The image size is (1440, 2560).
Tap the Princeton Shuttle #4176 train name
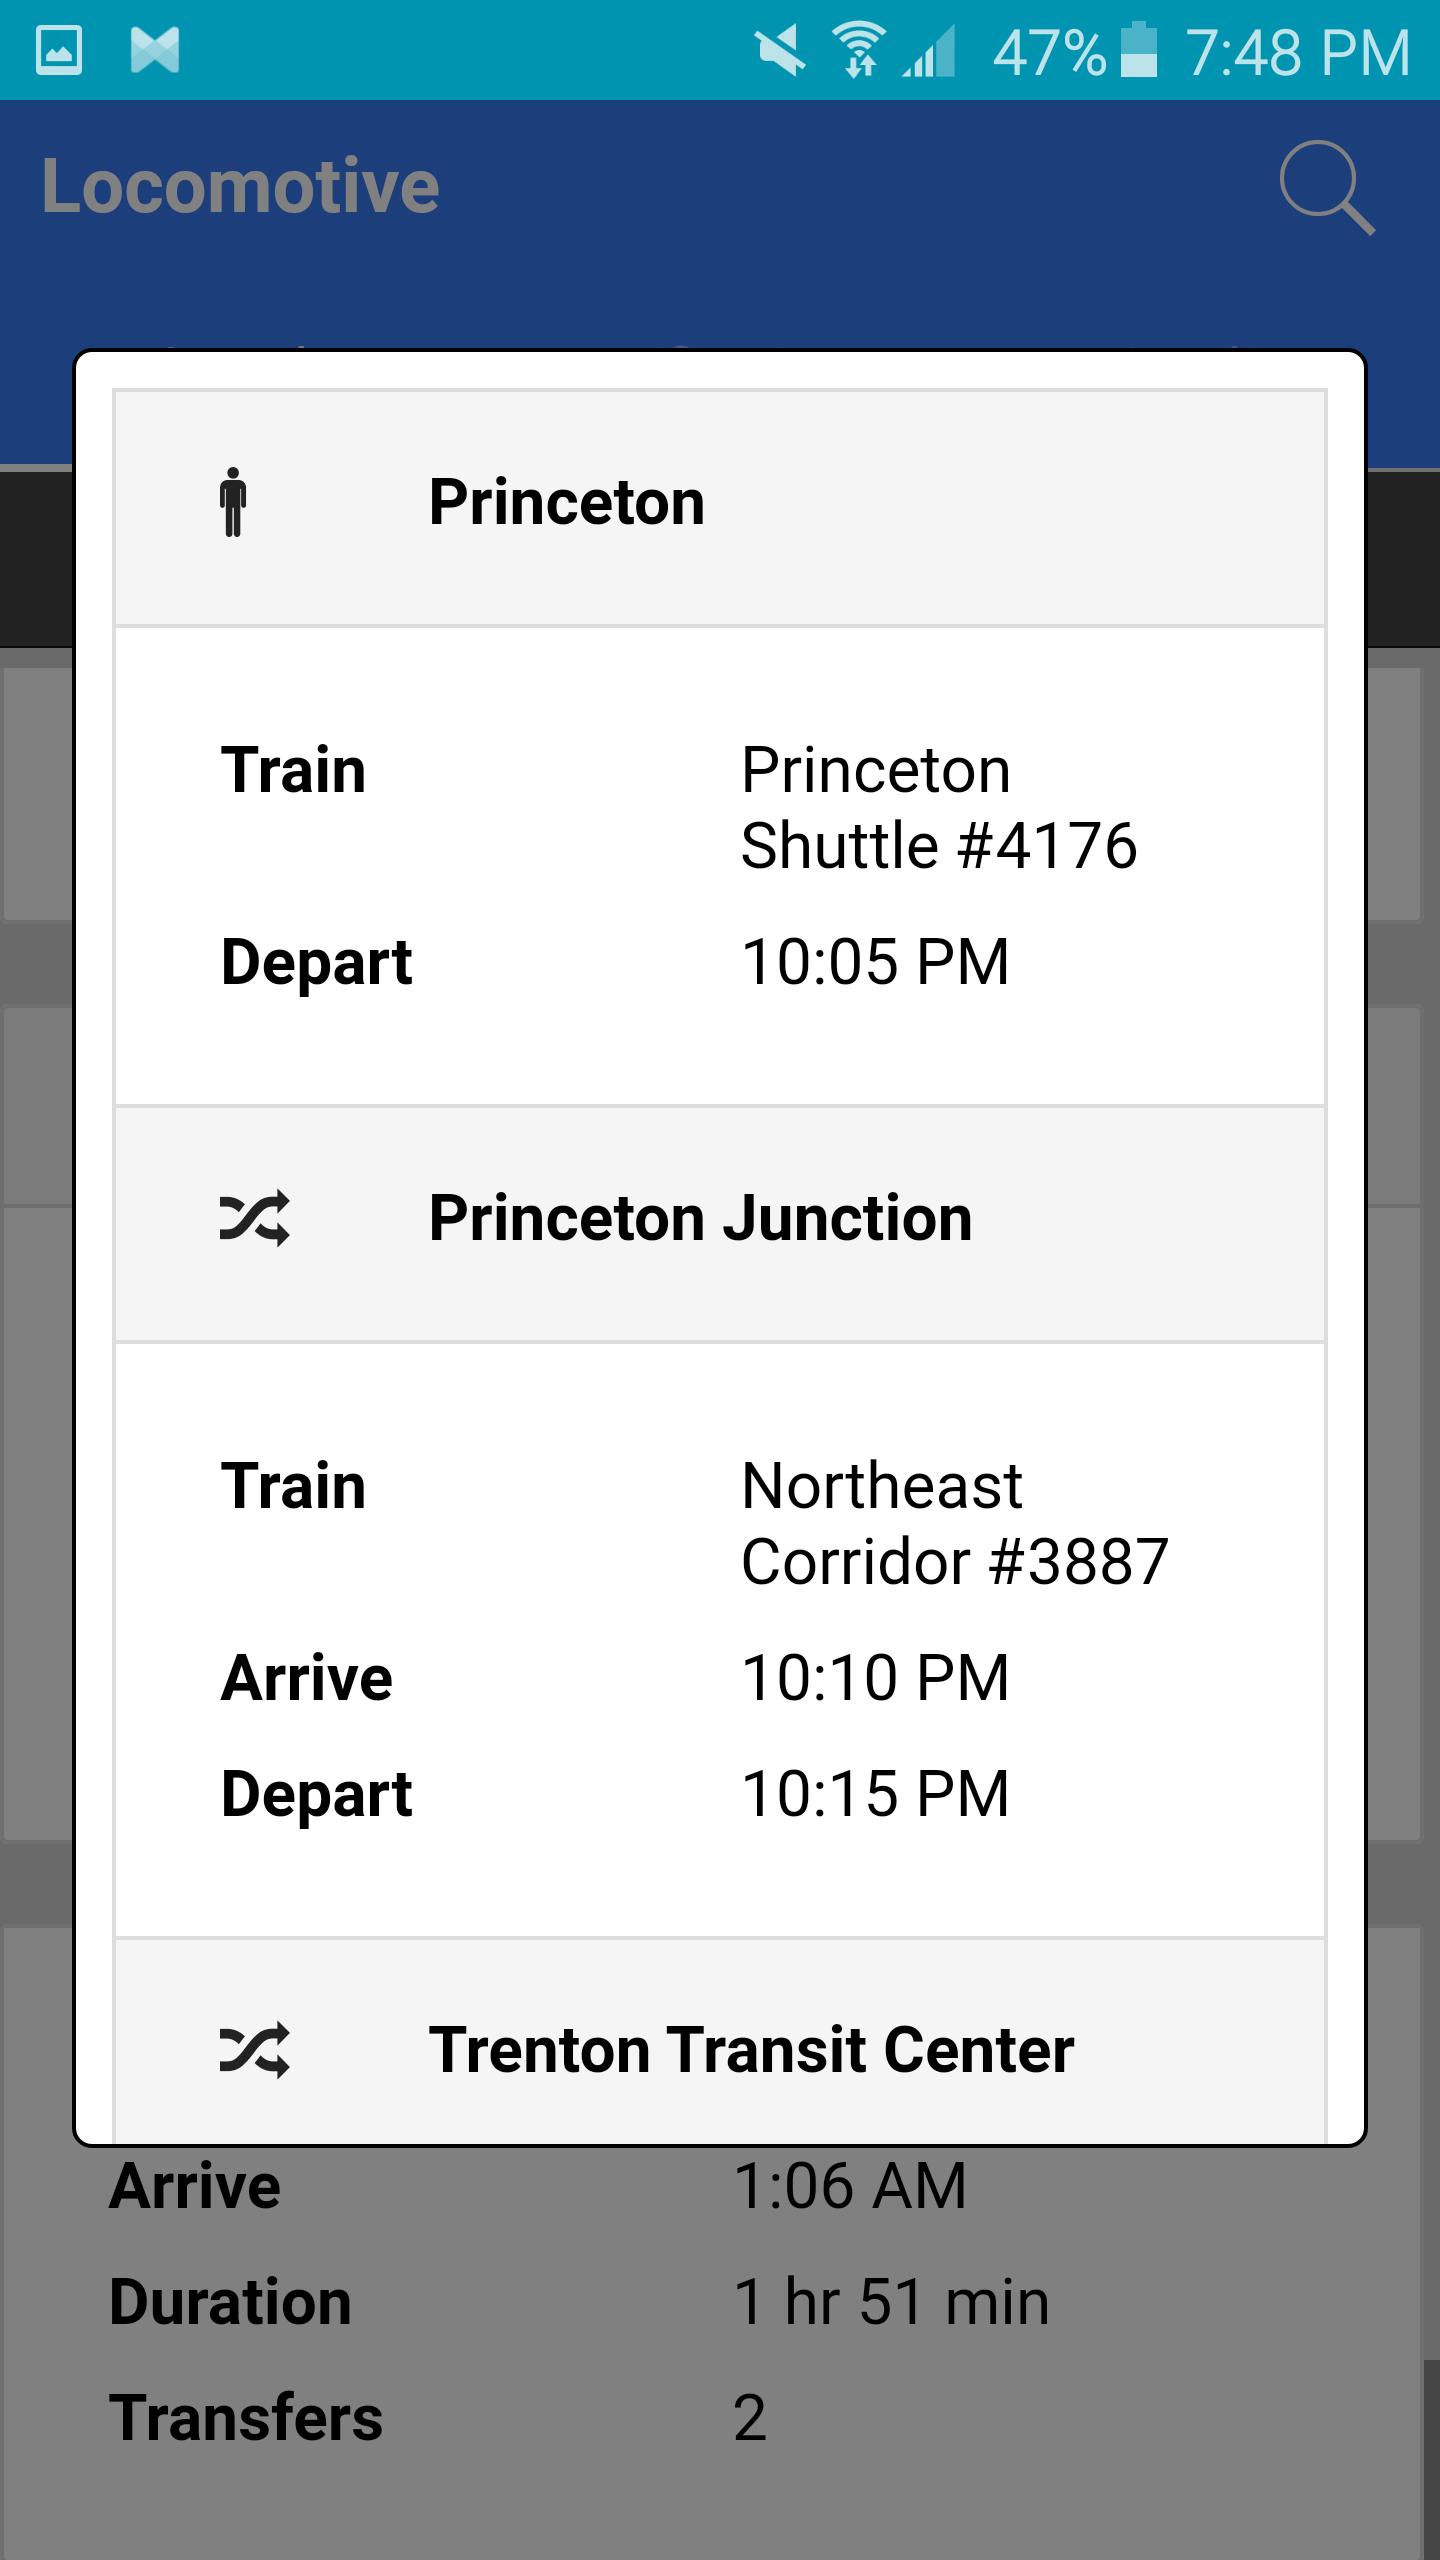[938, 808]
